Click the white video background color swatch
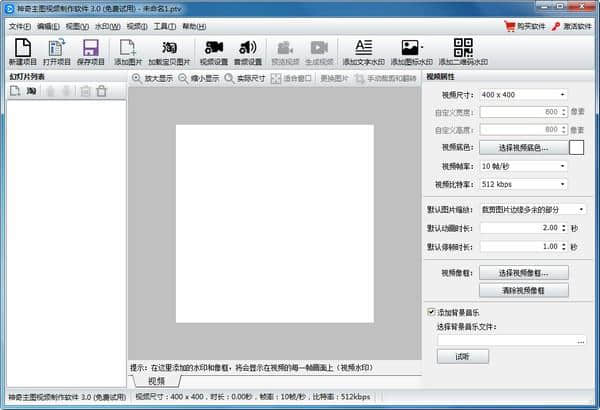 577,148
